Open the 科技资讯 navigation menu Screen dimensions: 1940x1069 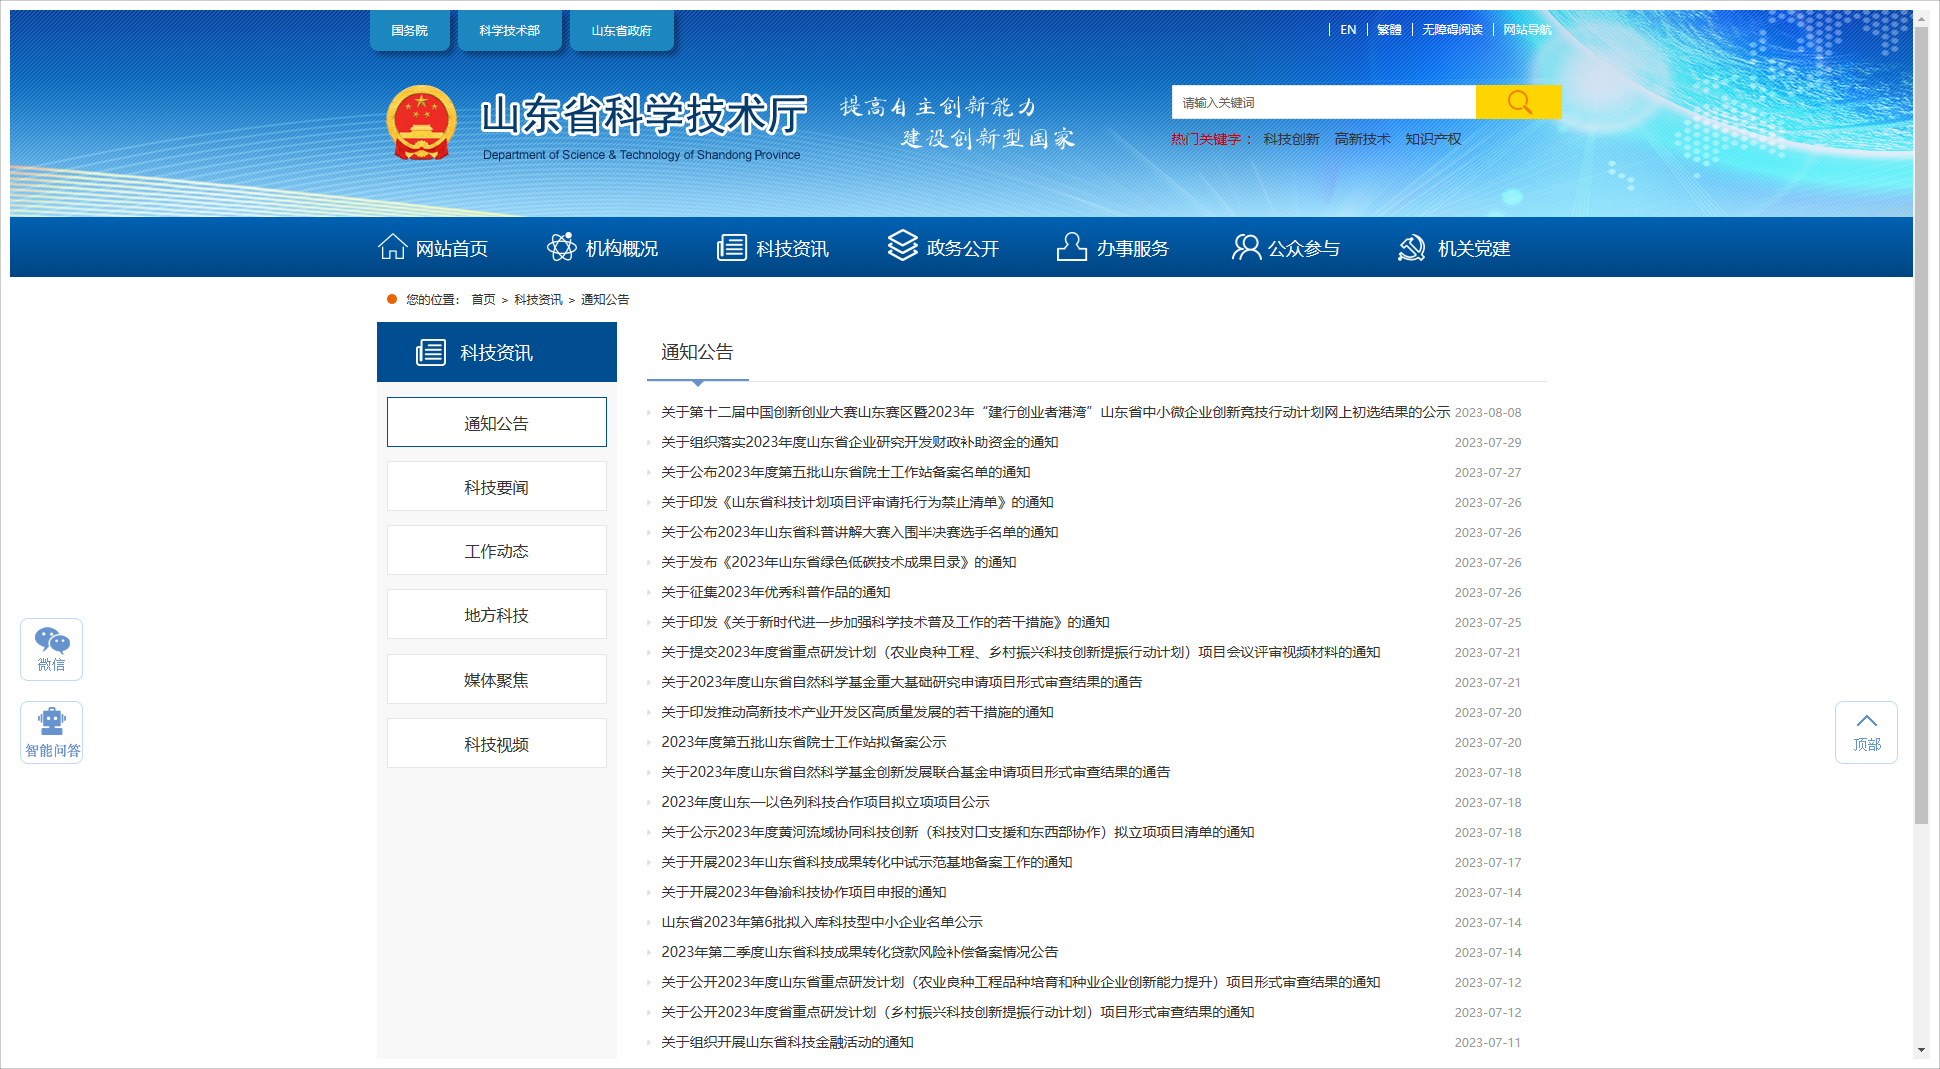(x=773, y=248)
